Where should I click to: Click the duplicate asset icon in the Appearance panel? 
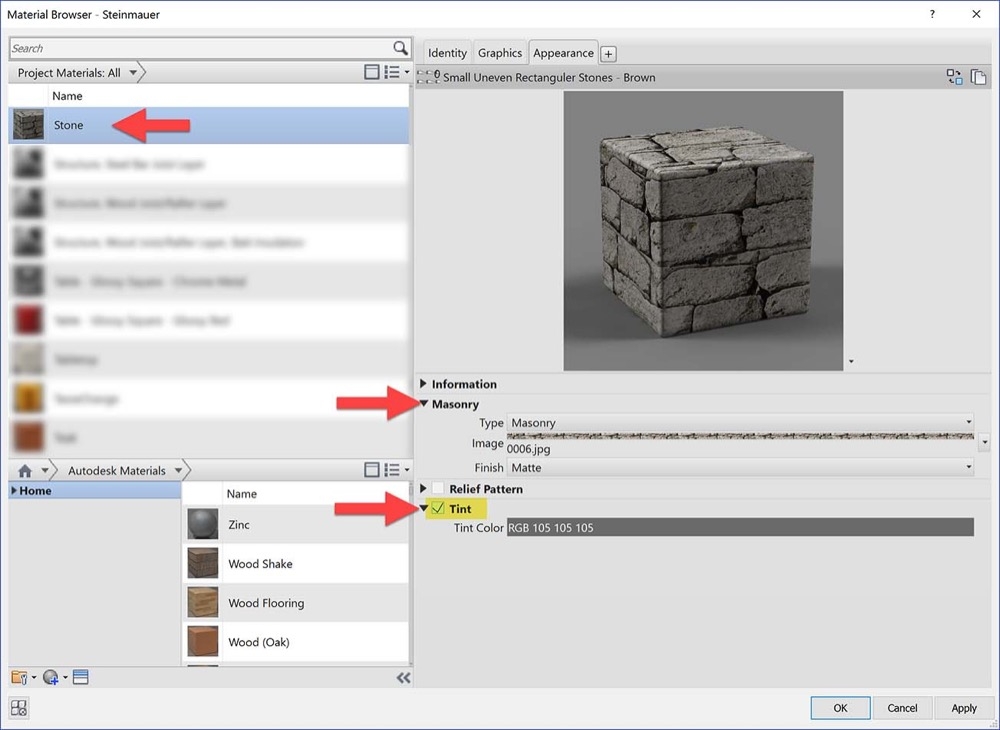[x=979, y=76]
